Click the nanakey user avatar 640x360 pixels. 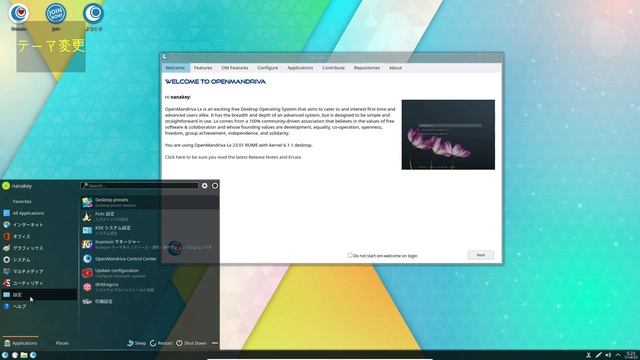point(6,186)
